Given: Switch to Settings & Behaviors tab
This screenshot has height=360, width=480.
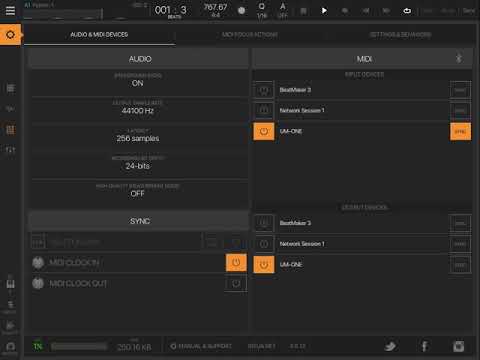Looking at the screenshot, I should (400, 35).
